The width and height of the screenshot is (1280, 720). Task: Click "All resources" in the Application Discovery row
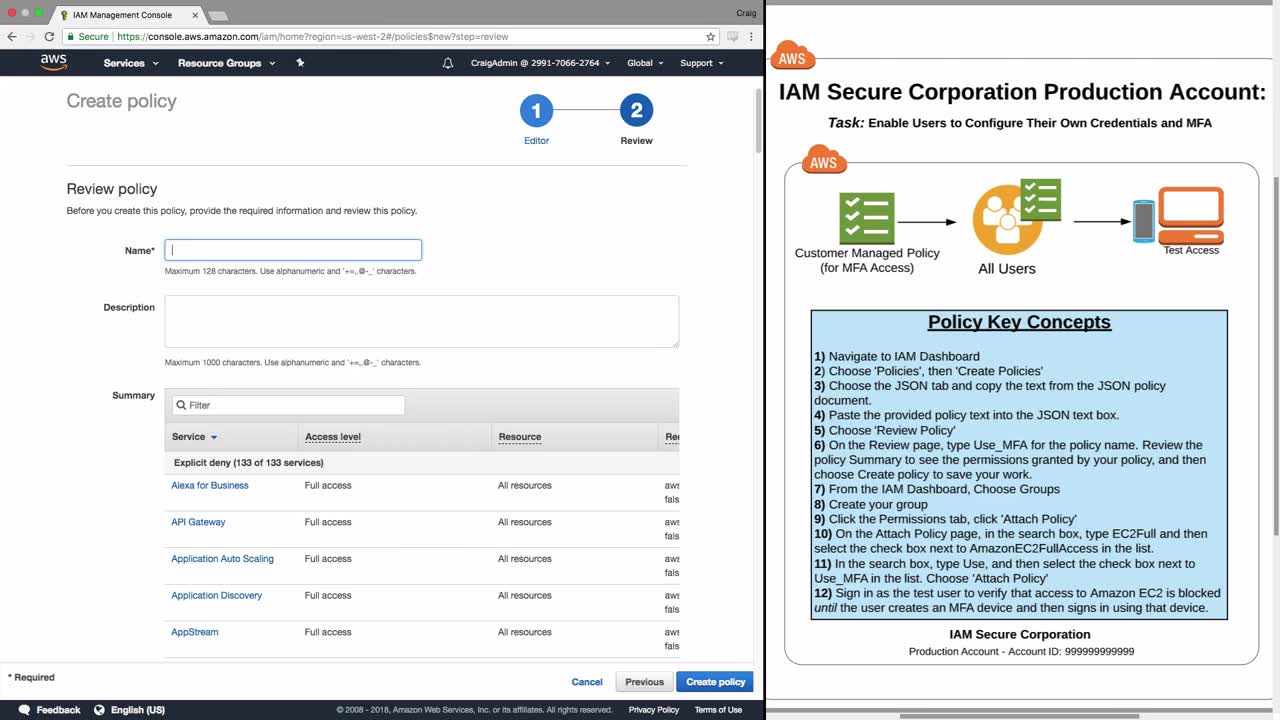pyautogui.click(x=525, y=596)
